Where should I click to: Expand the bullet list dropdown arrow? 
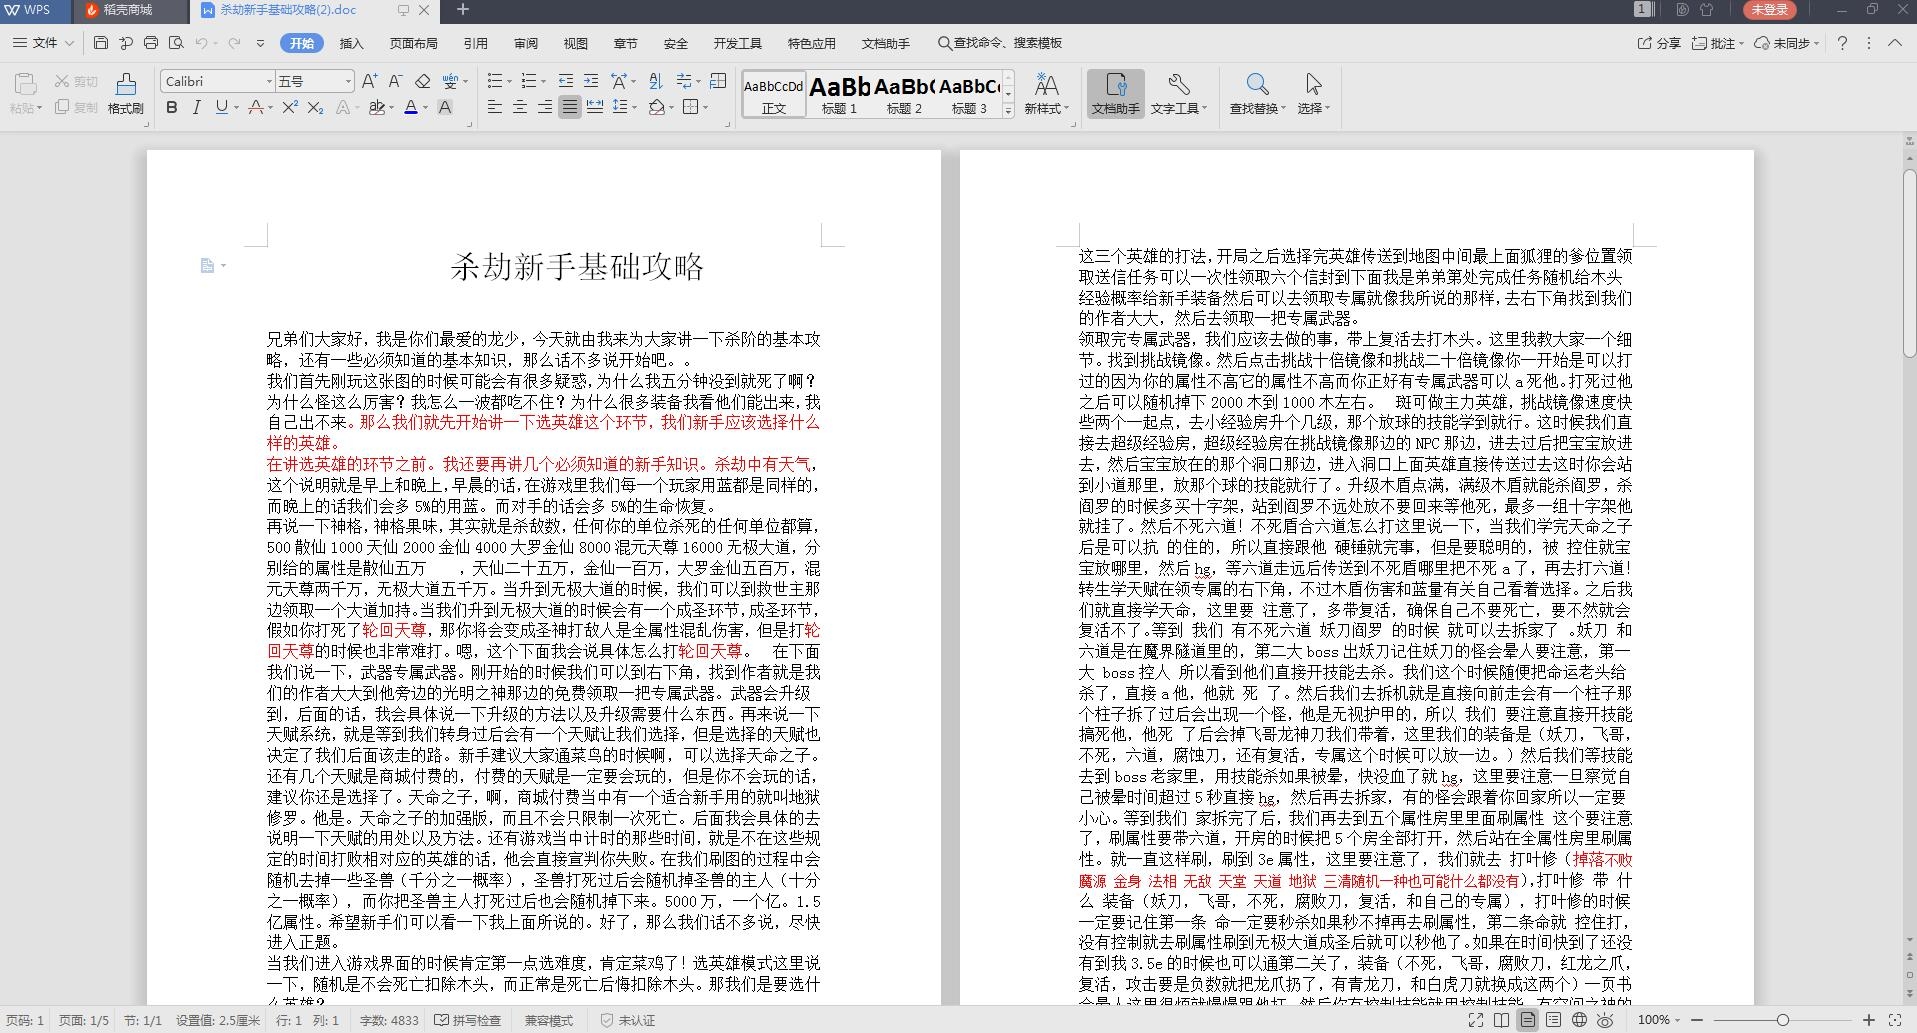(510, 81)
